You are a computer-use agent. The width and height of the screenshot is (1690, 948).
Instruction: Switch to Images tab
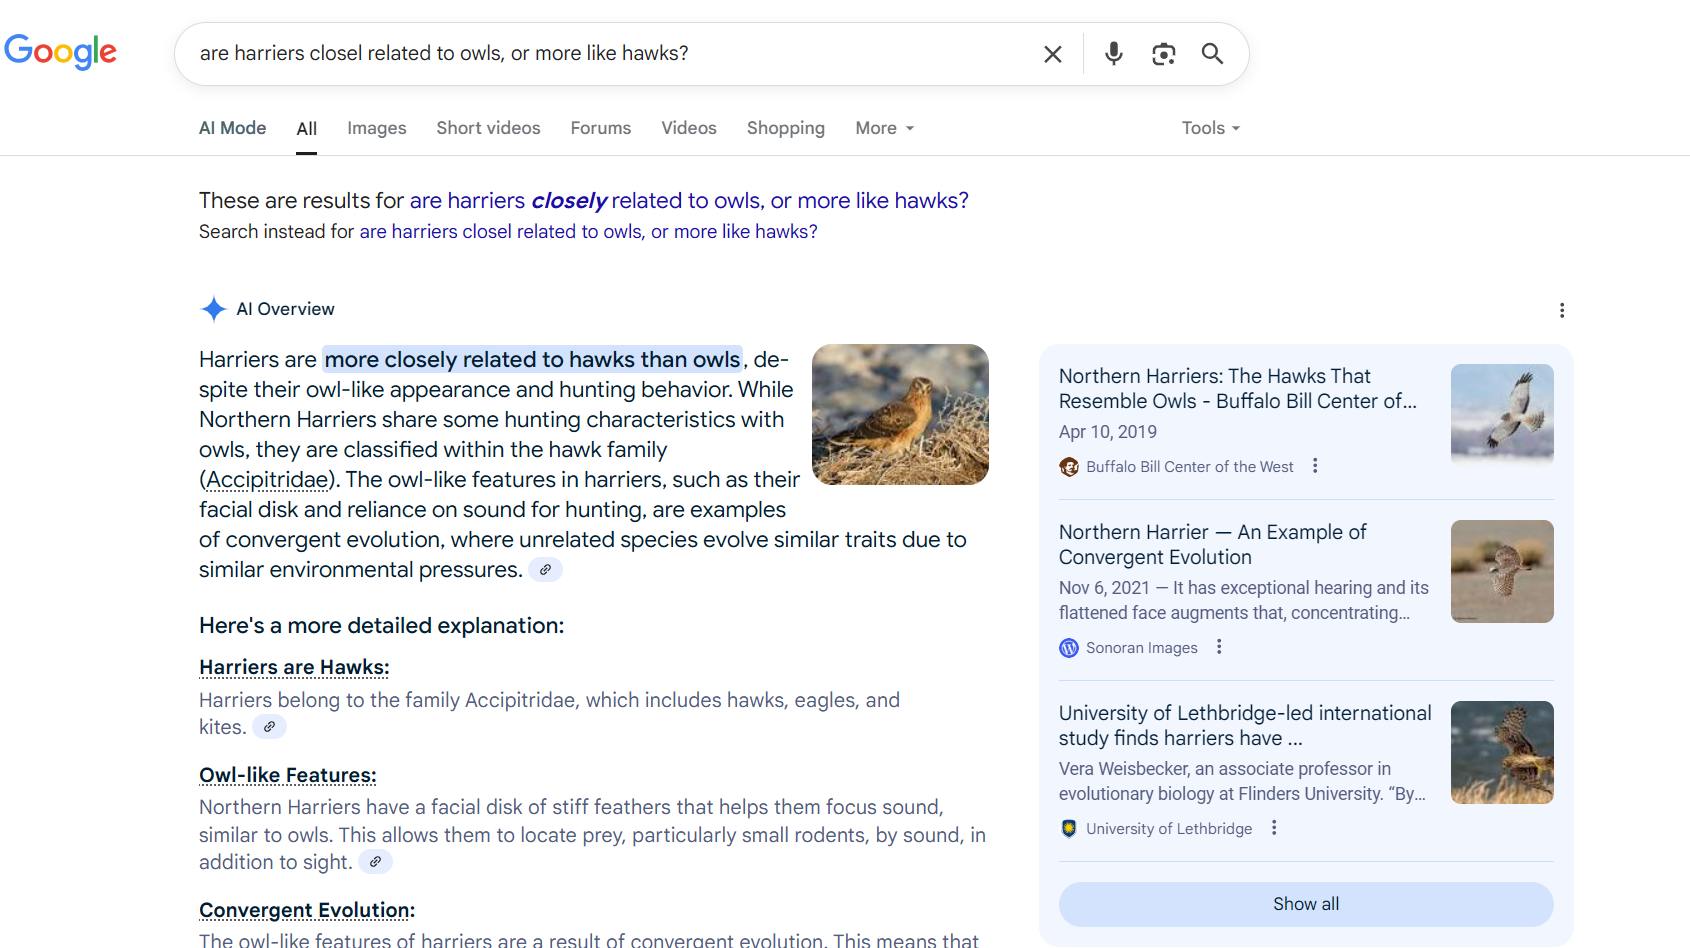[377, 128]
